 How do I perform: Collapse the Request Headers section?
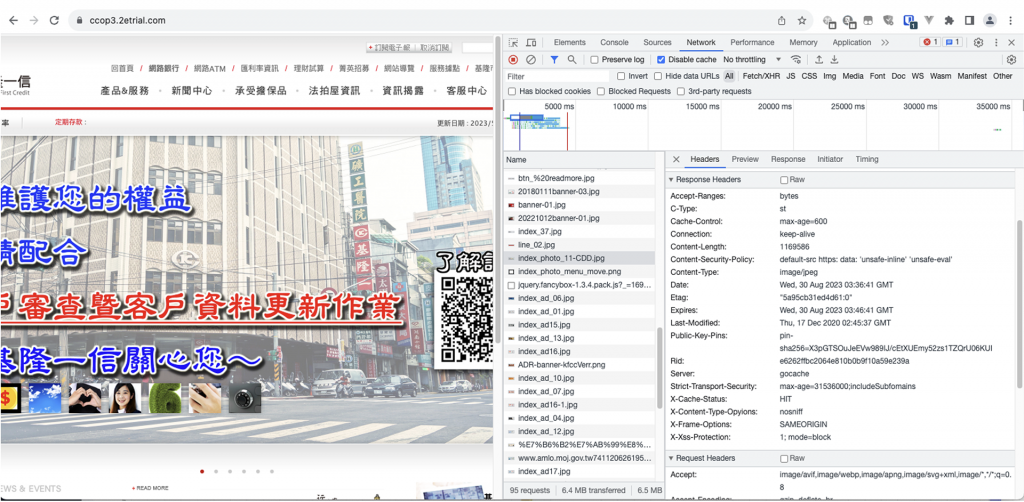(x=671, y=458)
